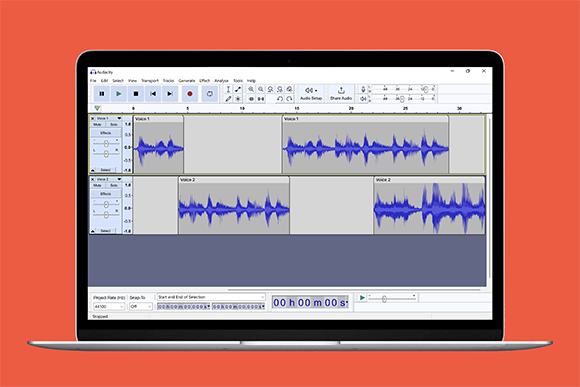
Task: Silence audio selection icon
Action: (x=261, y=99)
